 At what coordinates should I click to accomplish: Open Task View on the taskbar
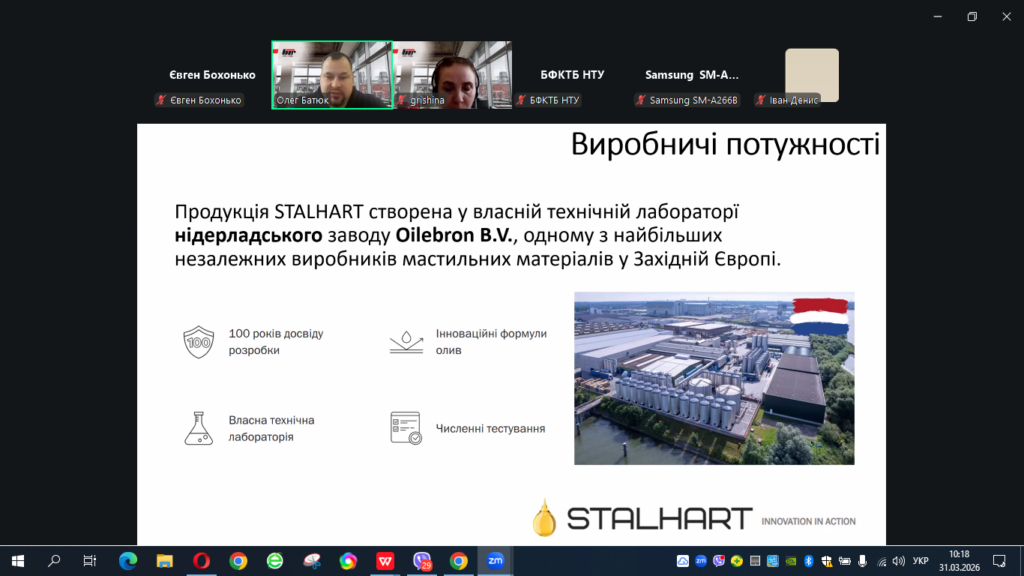pyautogui.click(x=90, y=561)
